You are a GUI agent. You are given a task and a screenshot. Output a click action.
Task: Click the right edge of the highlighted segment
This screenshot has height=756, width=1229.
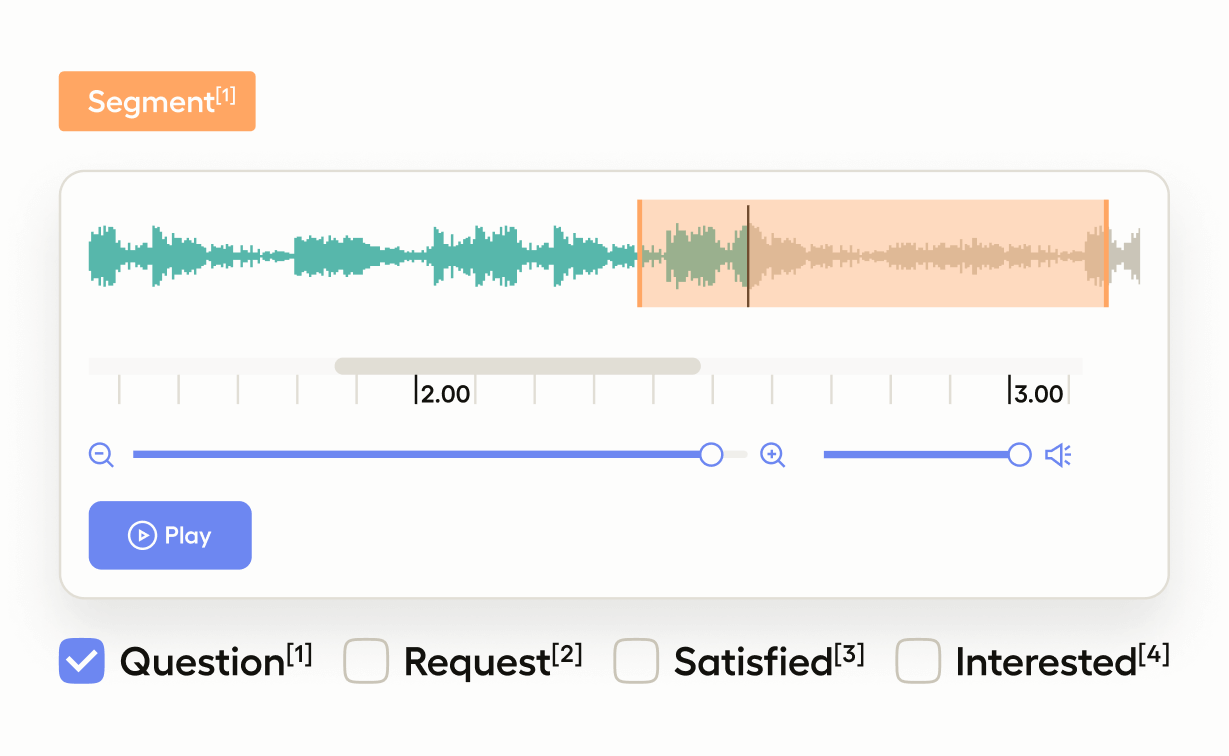[1106, 253]
